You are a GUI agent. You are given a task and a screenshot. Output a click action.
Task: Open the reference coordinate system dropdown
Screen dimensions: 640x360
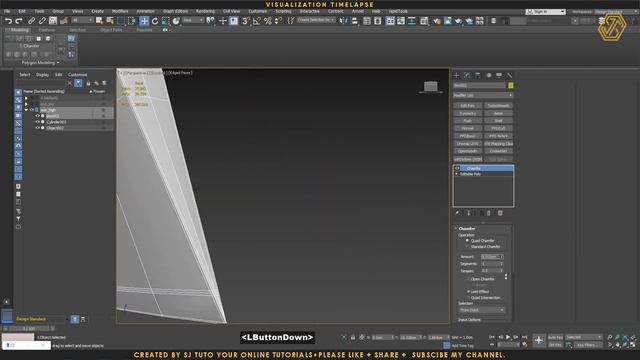pyautogui.click(x=193, y=20)
